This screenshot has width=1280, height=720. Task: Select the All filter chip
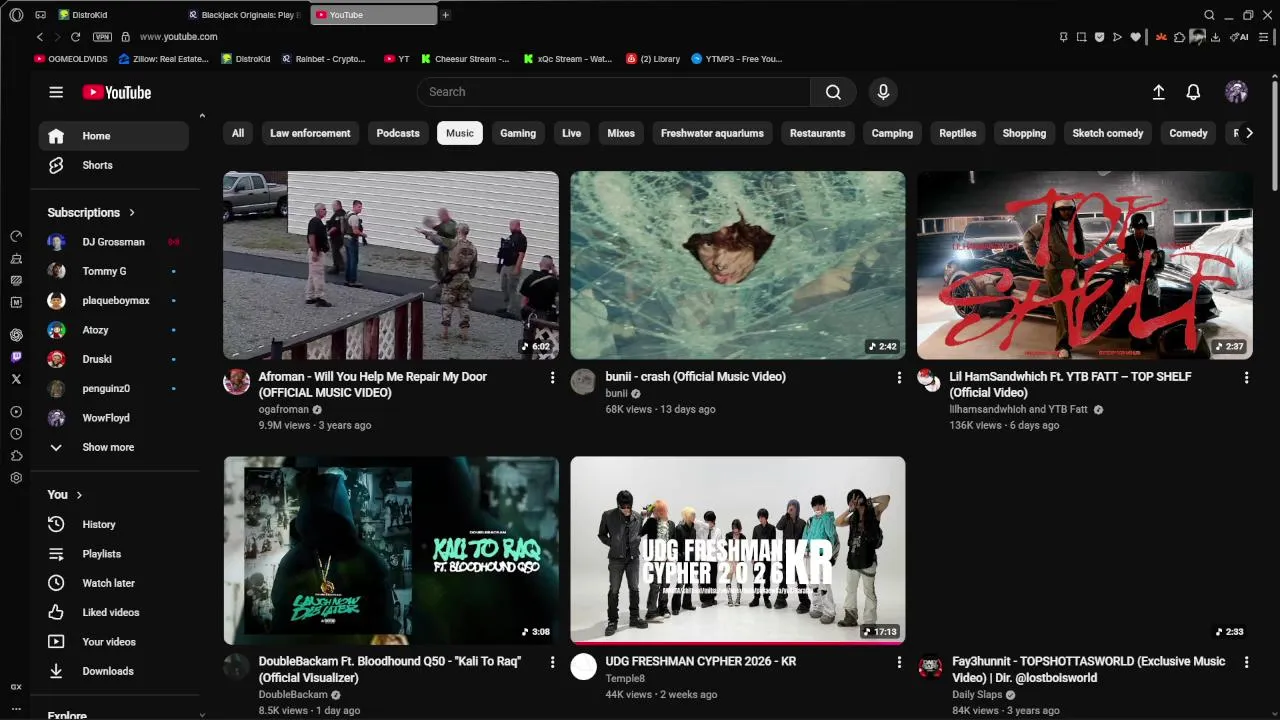(238, 133)
